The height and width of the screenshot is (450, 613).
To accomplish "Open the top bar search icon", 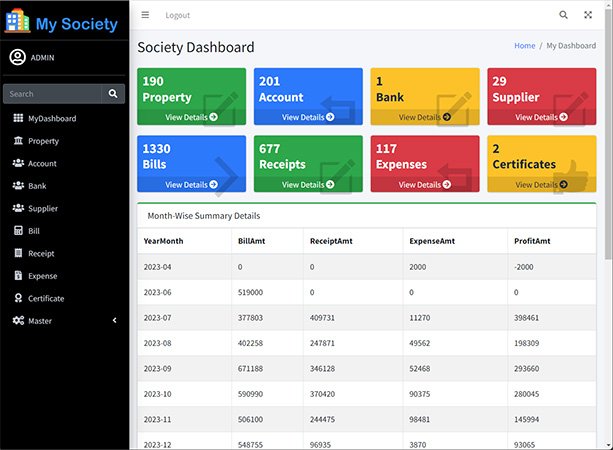I will (x=563, y=15).
